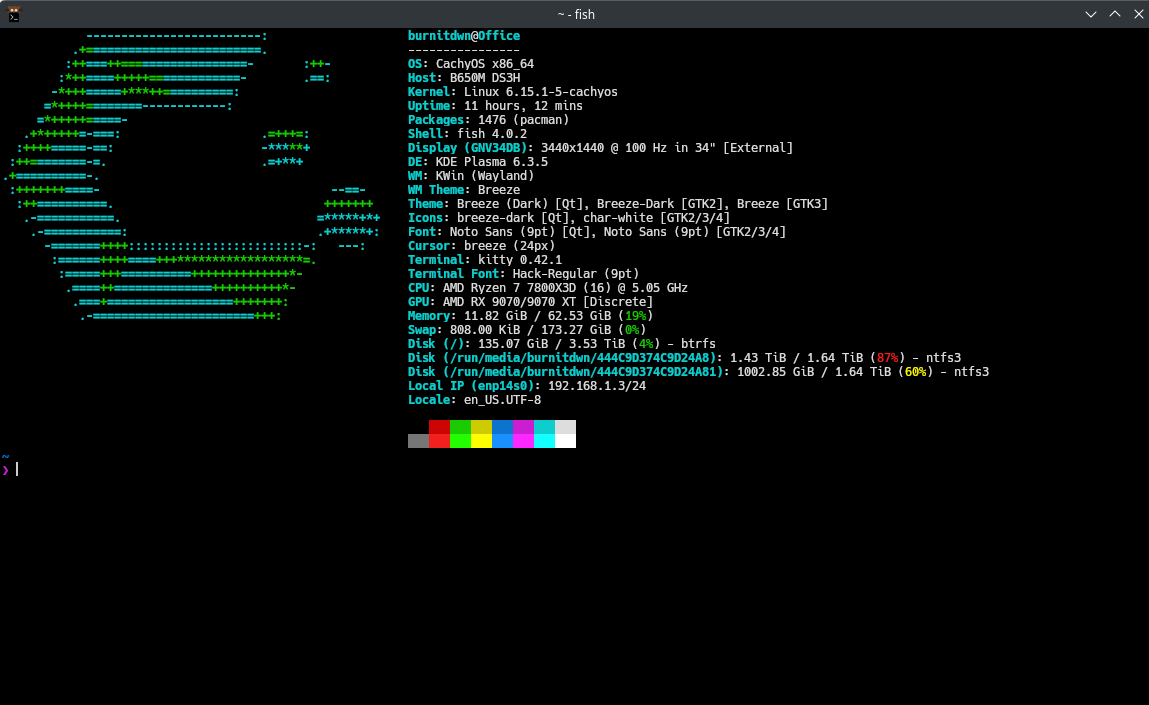The image size is (1149, 705).
Task: Click the WM KWin (Wayland) line
Action: [471, 176]
